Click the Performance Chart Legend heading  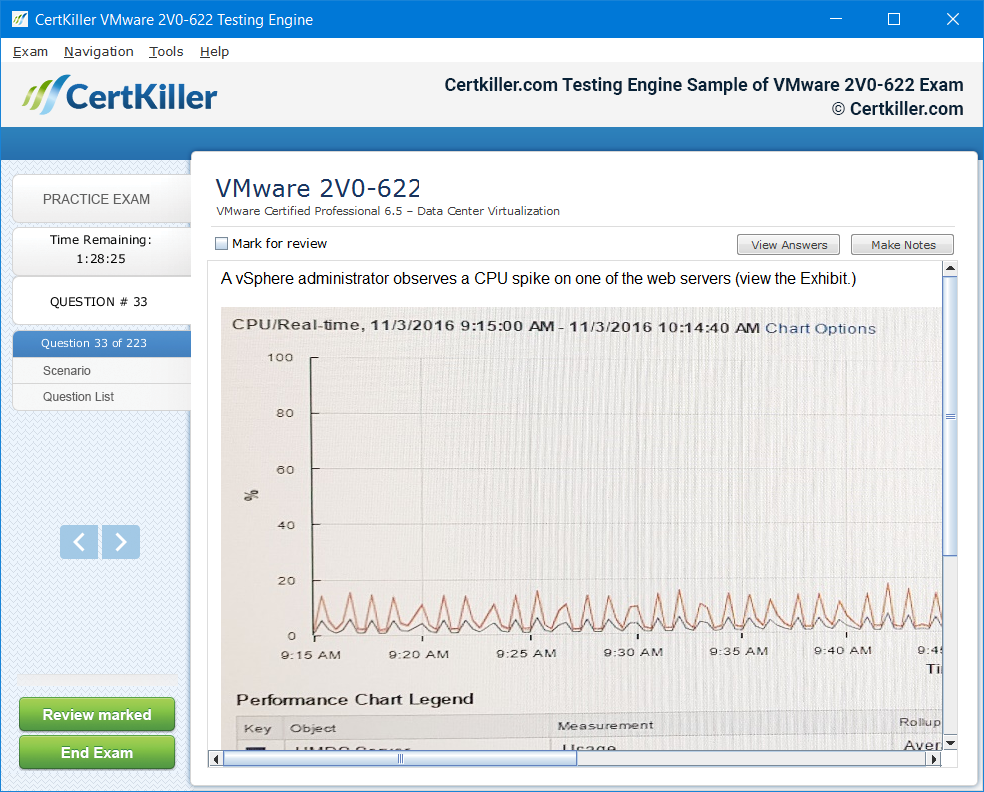(x=355, y=699)
